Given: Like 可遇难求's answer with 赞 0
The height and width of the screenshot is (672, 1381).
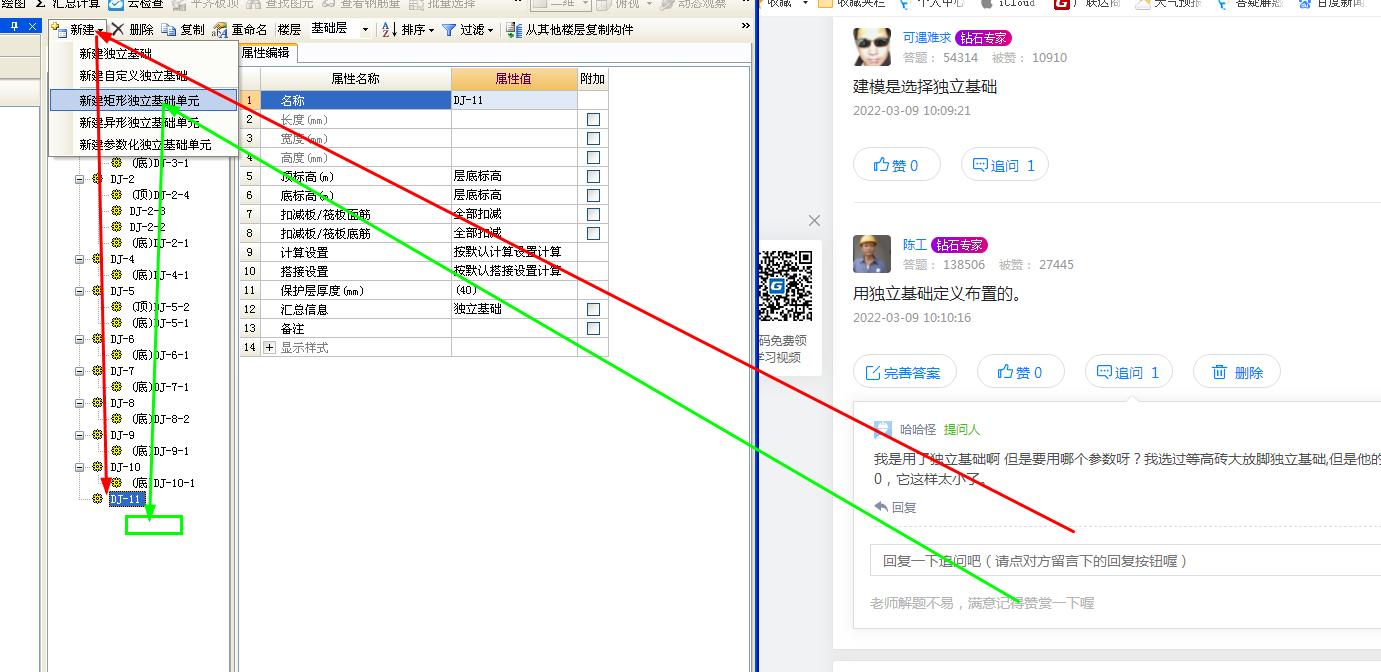Looking at the screenshot, I should coord(896,165).
